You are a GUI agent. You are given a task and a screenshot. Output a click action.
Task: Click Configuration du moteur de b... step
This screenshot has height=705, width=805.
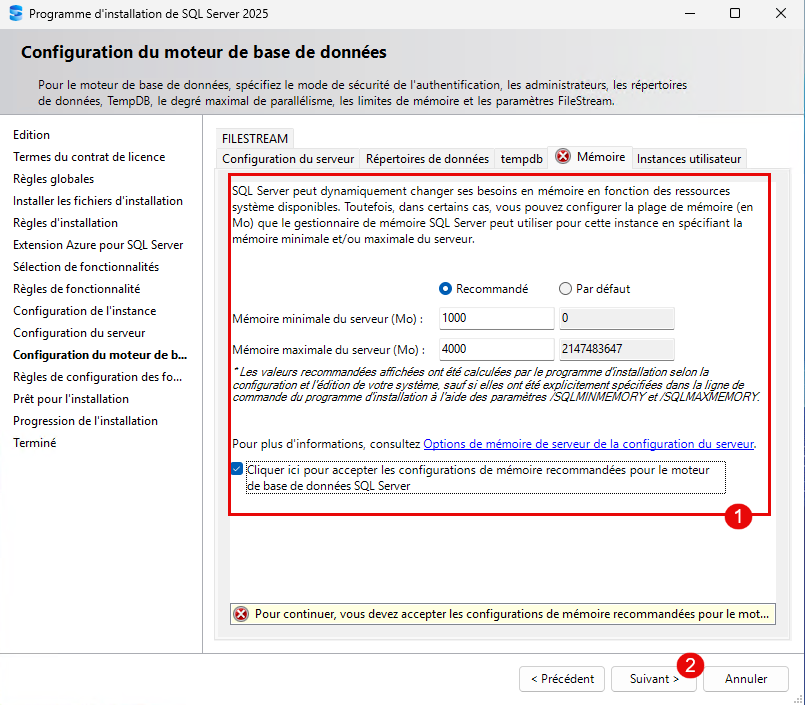click(x=100, y=355)
